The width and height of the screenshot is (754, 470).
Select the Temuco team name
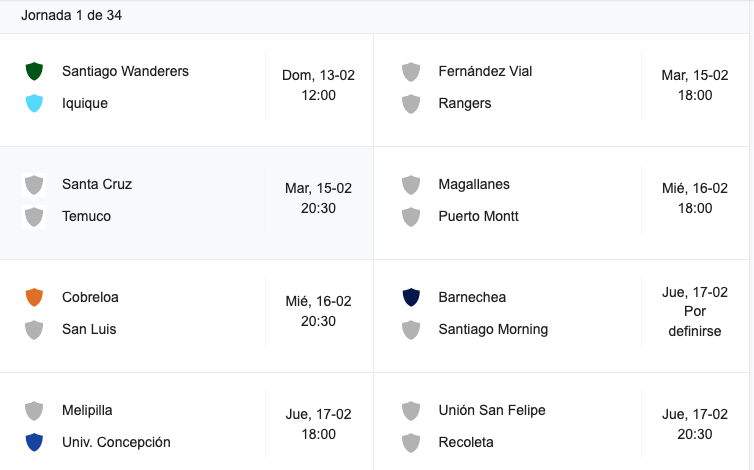coord(87,216)
